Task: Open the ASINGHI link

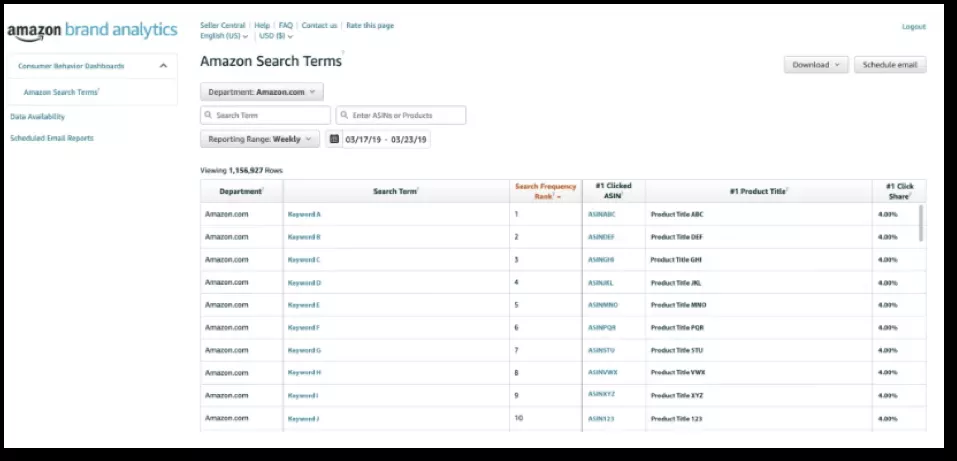Action: (x=601, y=260)
